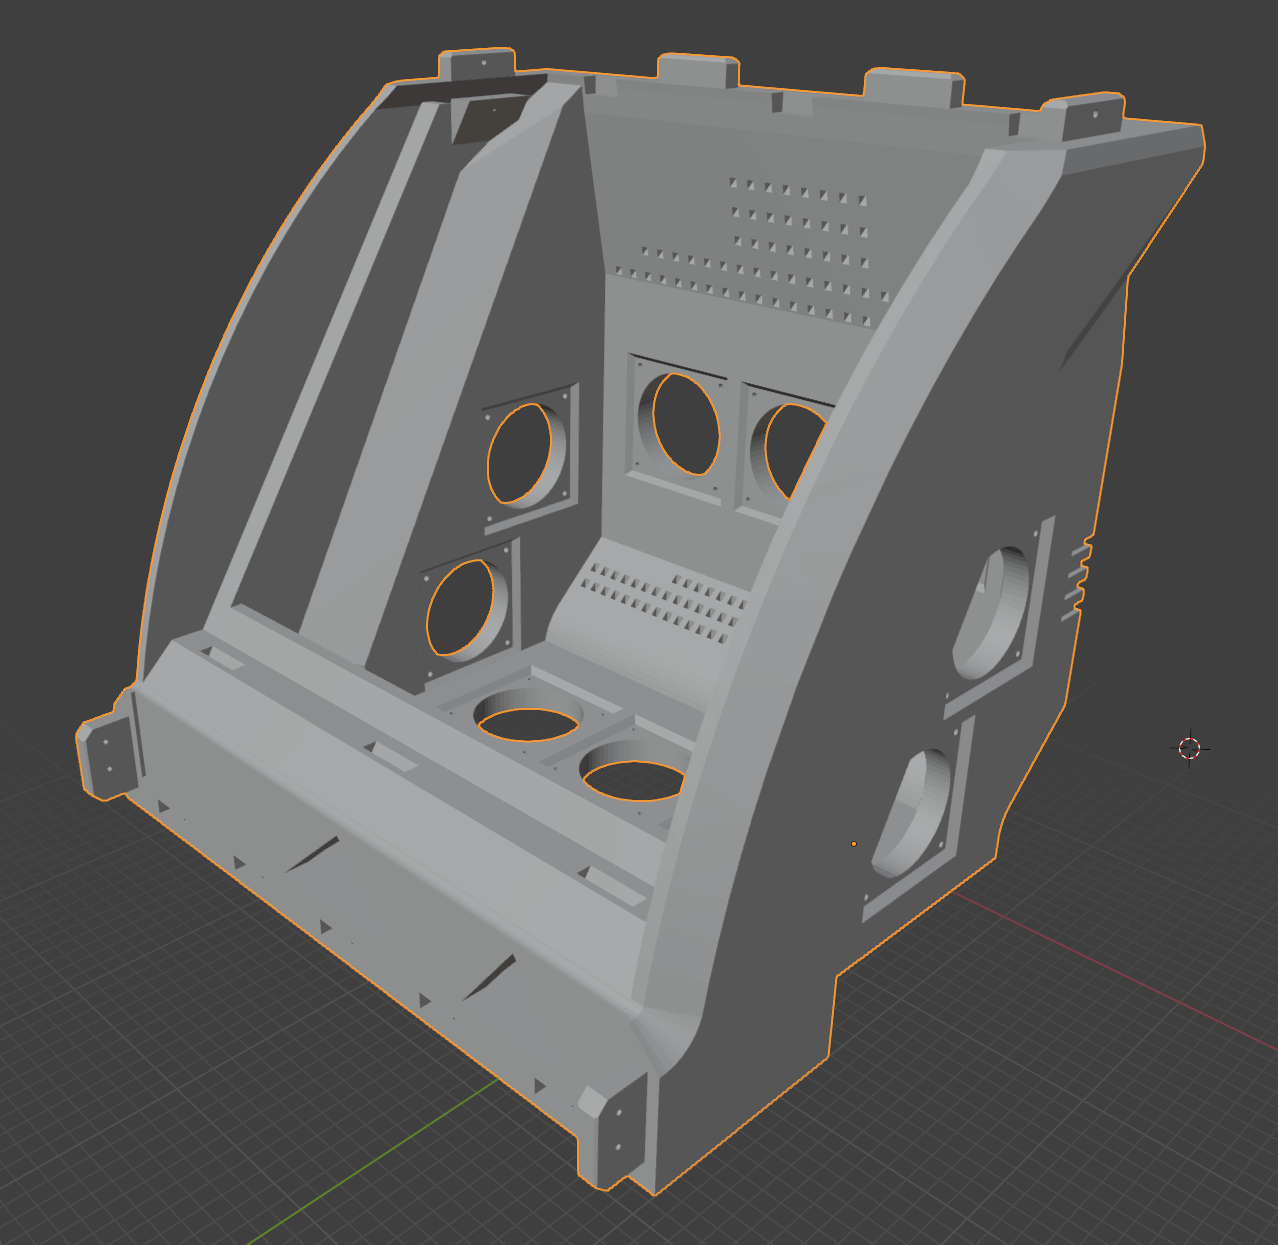Viewport: 1278px width, 1245px height.
Task: Click the left fan hole on back wall
Action: [686, 424]
